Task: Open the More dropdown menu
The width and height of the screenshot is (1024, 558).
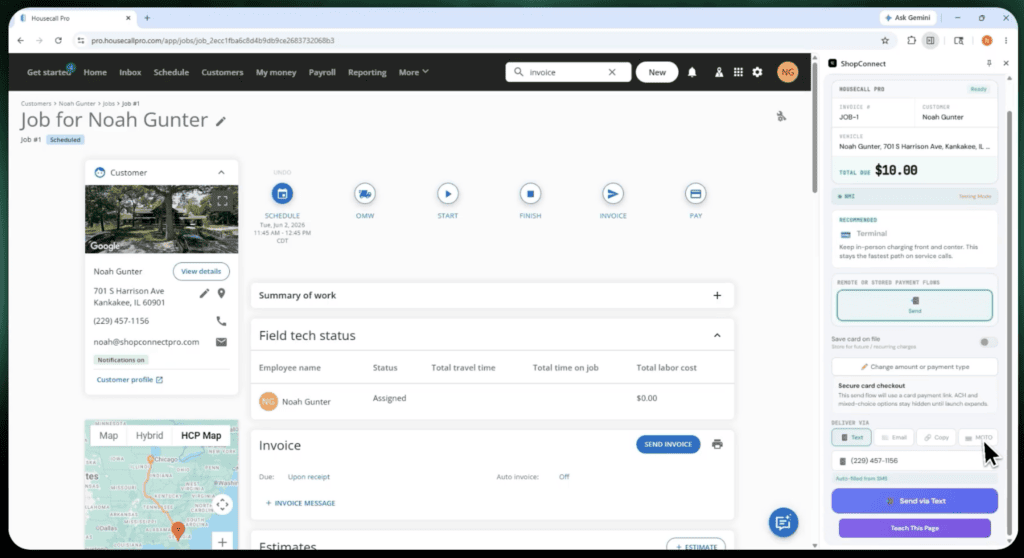Action: click(x=413, y=72)
